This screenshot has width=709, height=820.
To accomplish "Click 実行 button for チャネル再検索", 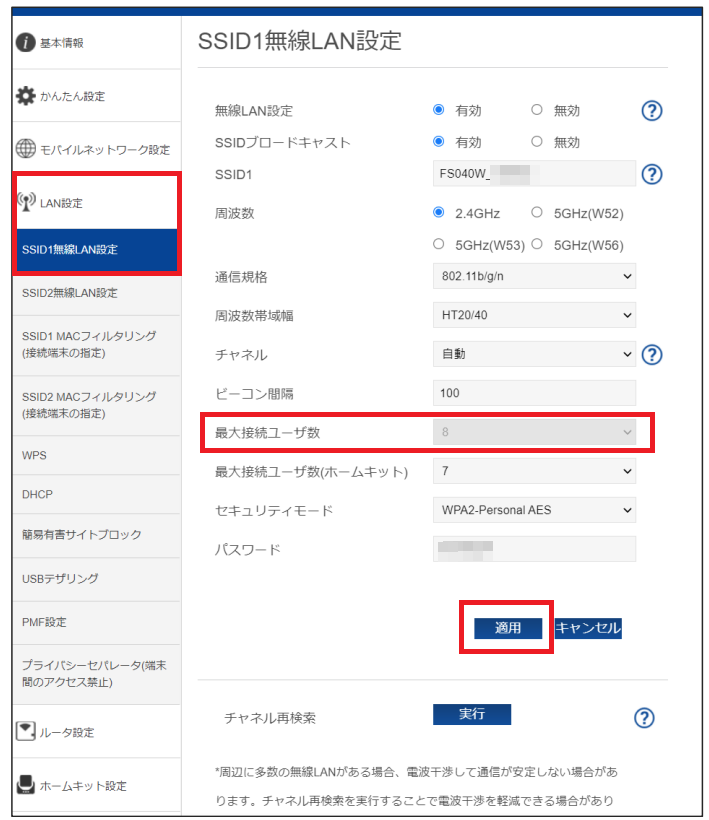I will (472, 714).
